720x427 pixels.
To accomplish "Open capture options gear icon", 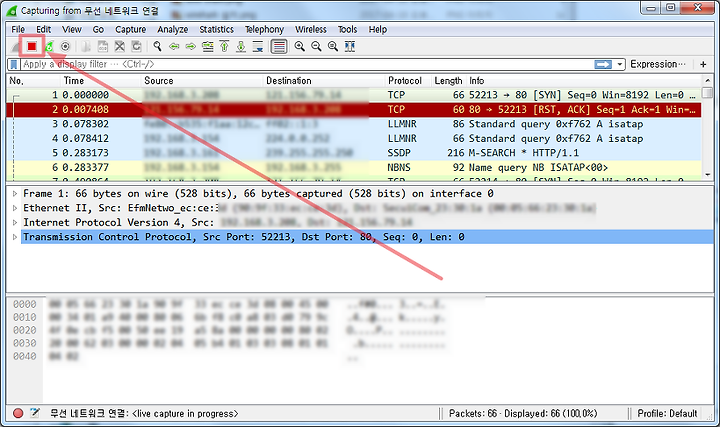I will click(66, 46).
